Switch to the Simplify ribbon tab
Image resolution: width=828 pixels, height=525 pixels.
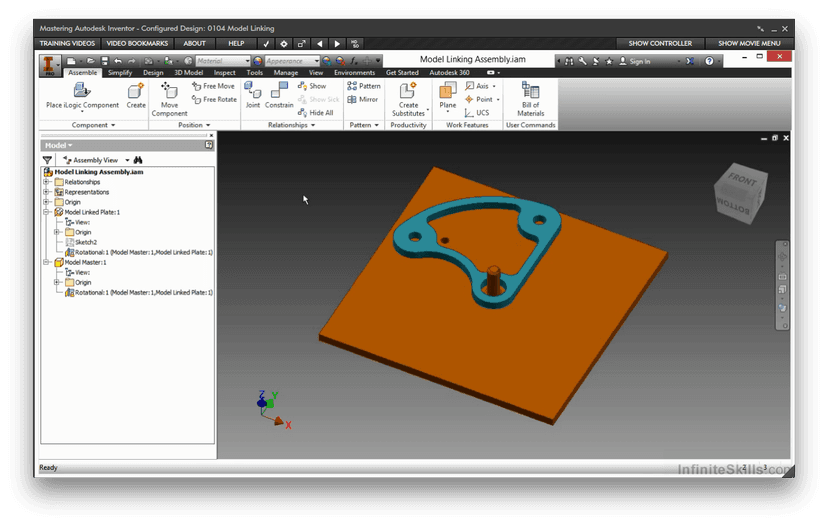(120, 72)
